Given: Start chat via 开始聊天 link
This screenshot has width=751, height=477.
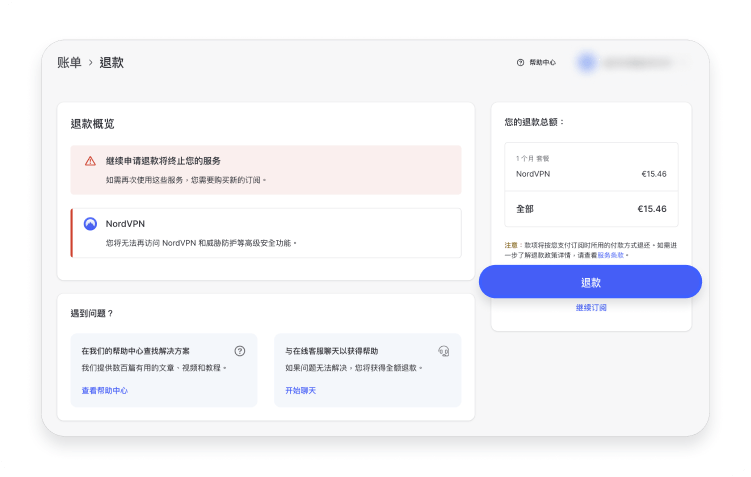Looking at the screenshot, I should click(x=300, y=390).
